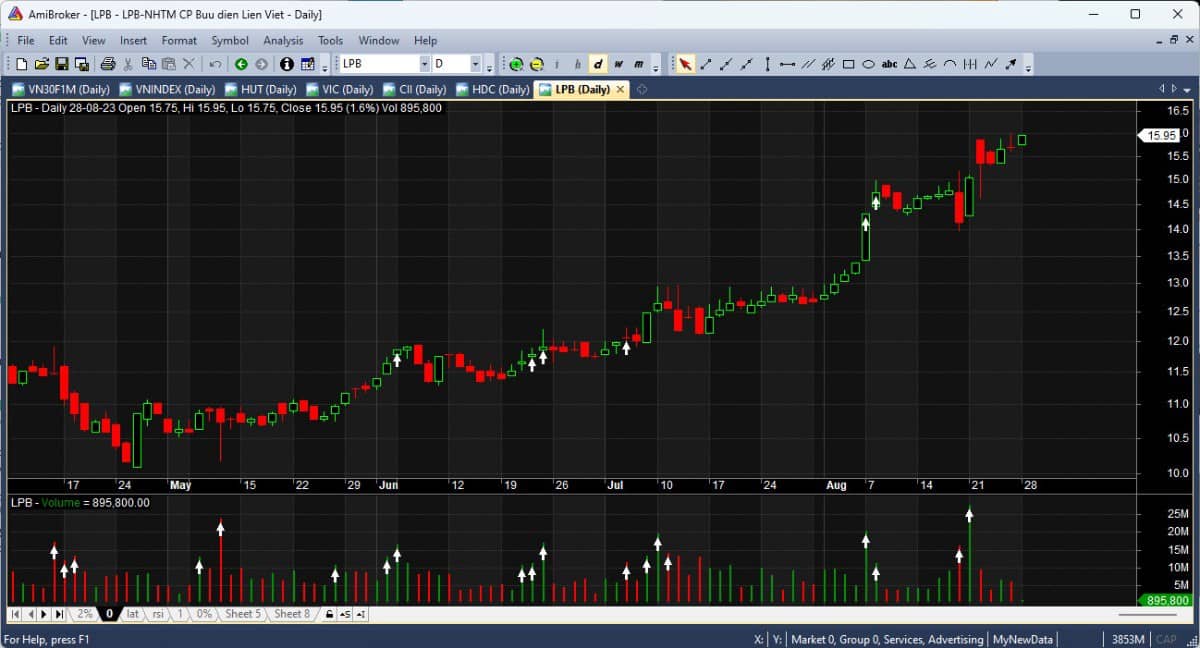Switch to the VNINDEX (Daily) tab
This screenshot has height=648, width=1200.
(x=167, y=89)
